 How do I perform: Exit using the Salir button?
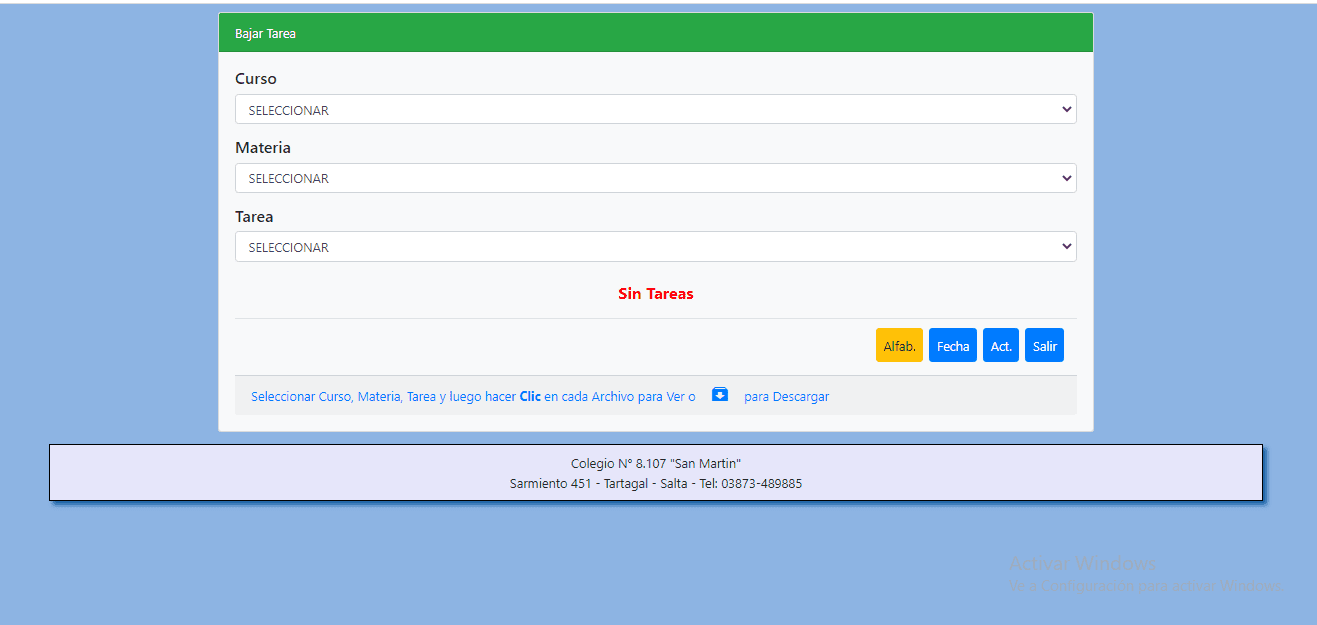click(x=1044, y=346)
